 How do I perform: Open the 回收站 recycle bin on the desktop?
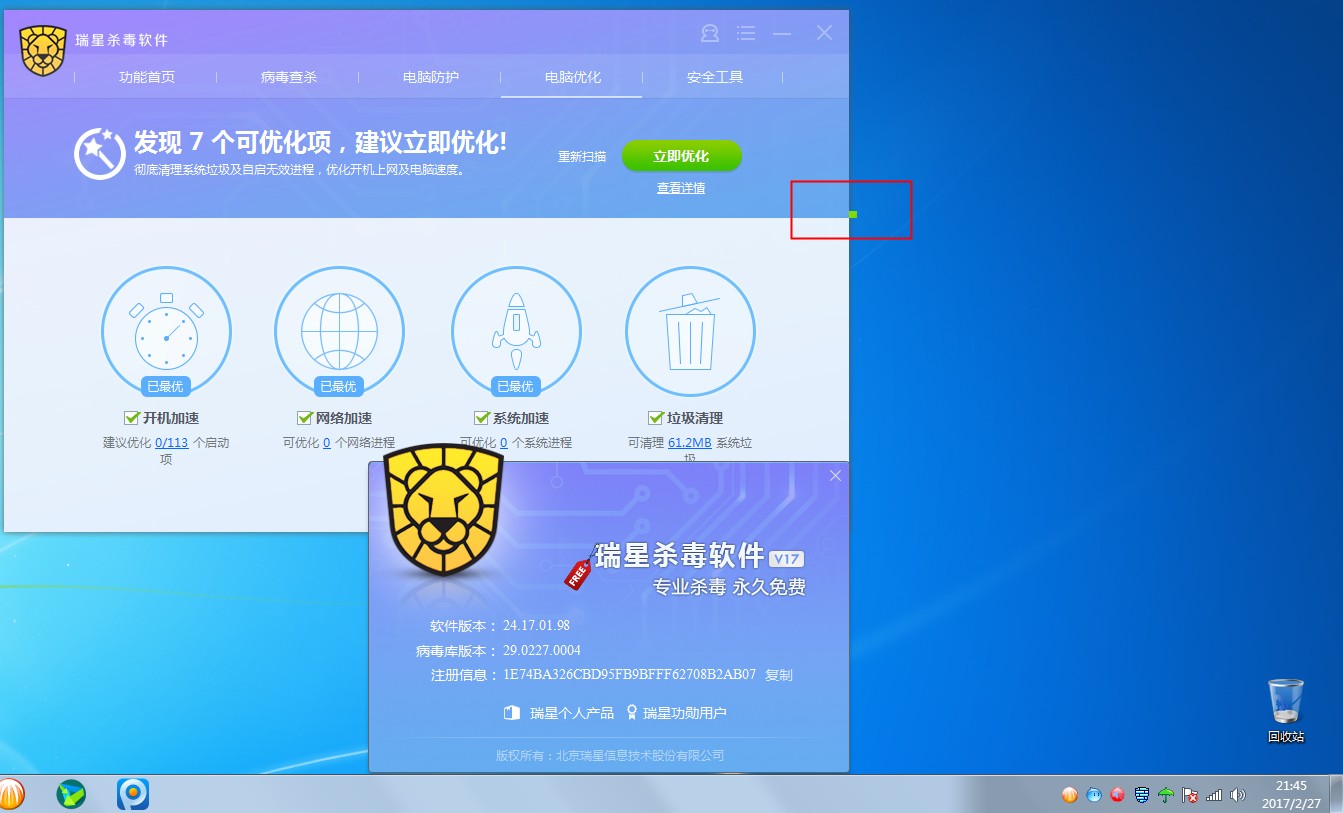tap(1286, 711)
